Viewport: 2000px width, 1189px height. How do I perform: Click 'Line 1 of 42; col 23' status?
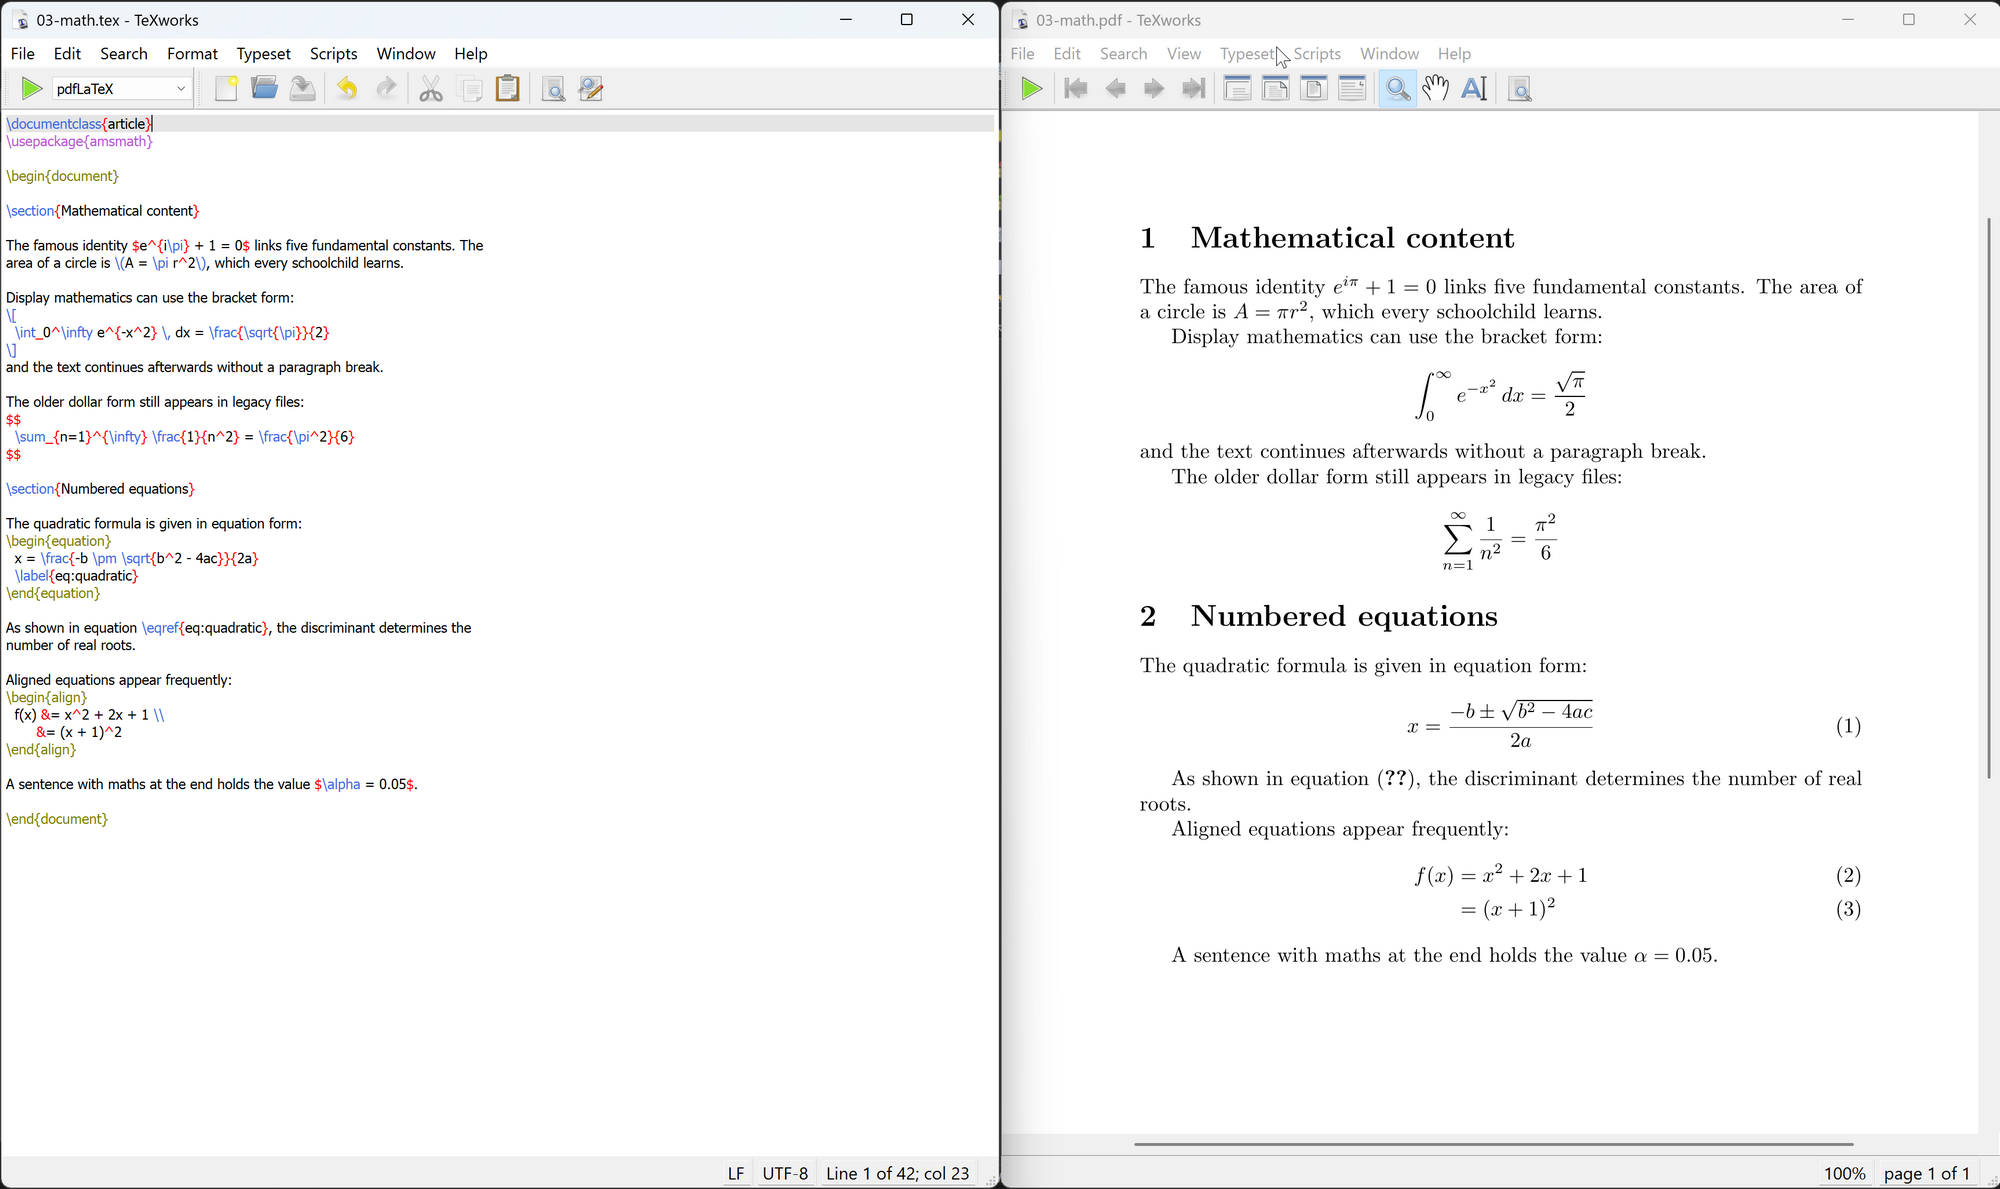898,1173
